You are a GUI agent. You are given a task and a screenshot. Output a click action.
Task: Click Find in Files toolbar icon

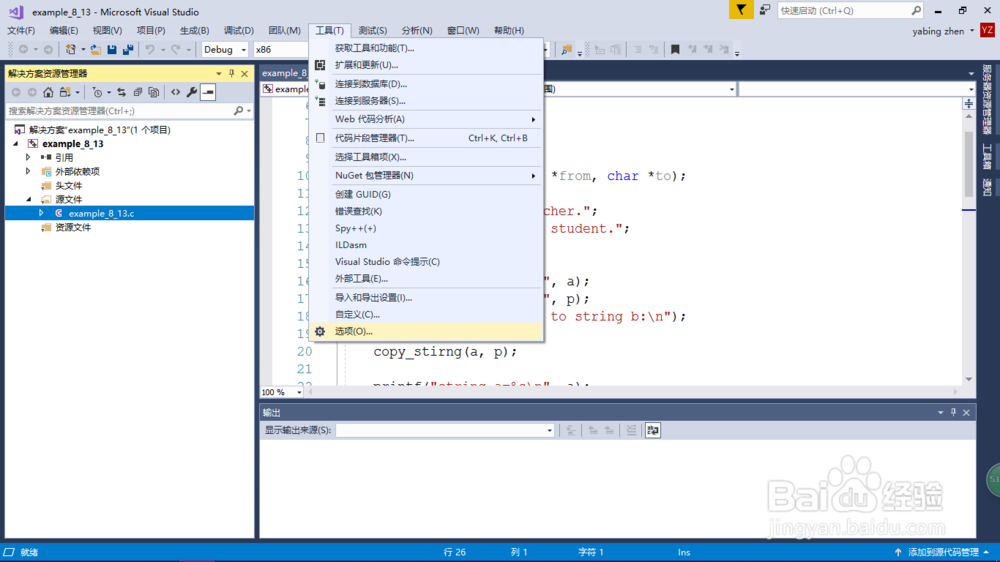coord(566,49)
